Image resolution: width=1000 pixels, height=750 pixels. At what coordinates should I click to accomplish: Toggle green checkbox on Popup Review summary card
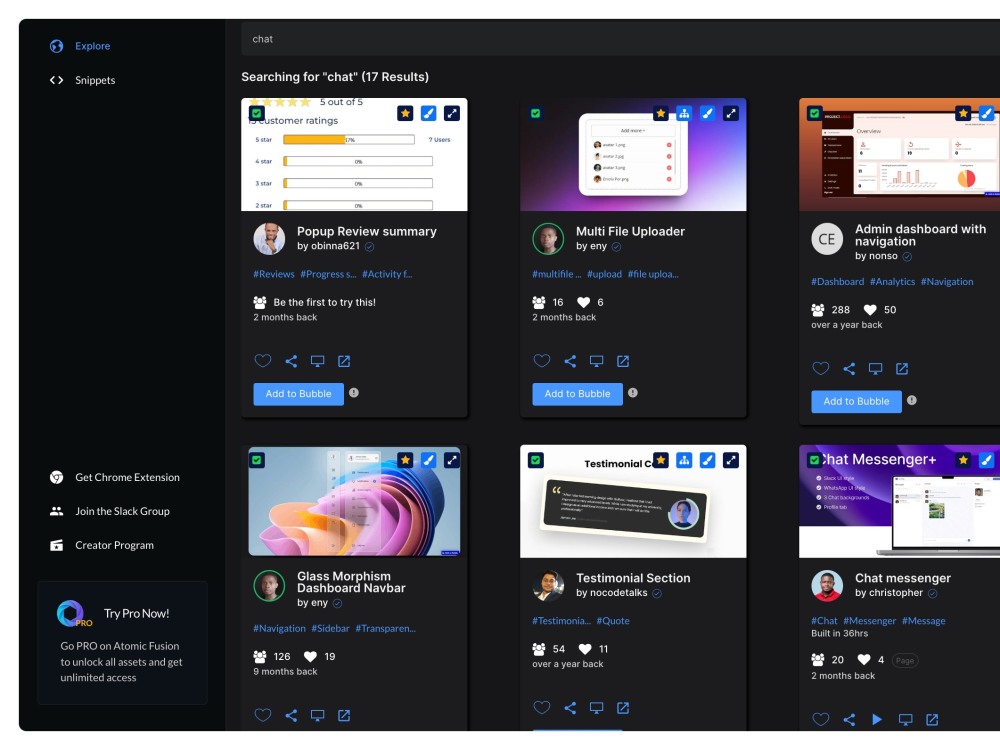256,114
